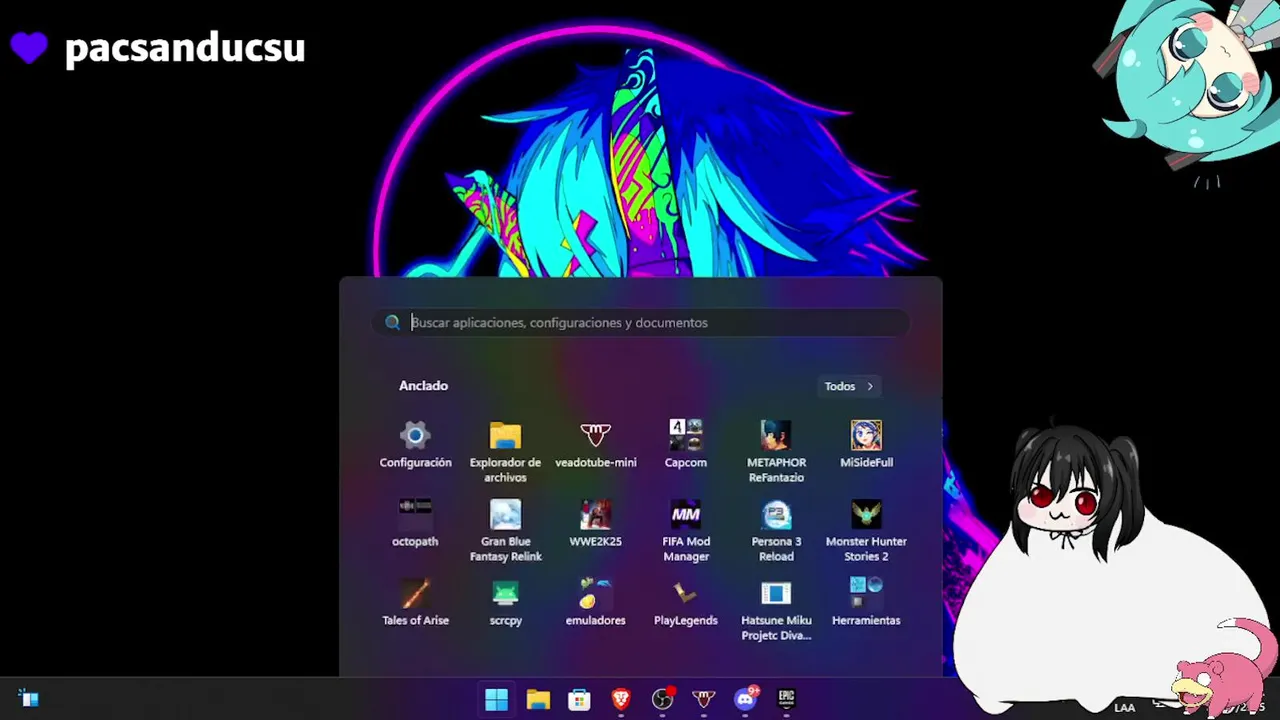Open the Capcom pinned folder
The width and height of the screenshot is (1280, 720).
(686, 445)
